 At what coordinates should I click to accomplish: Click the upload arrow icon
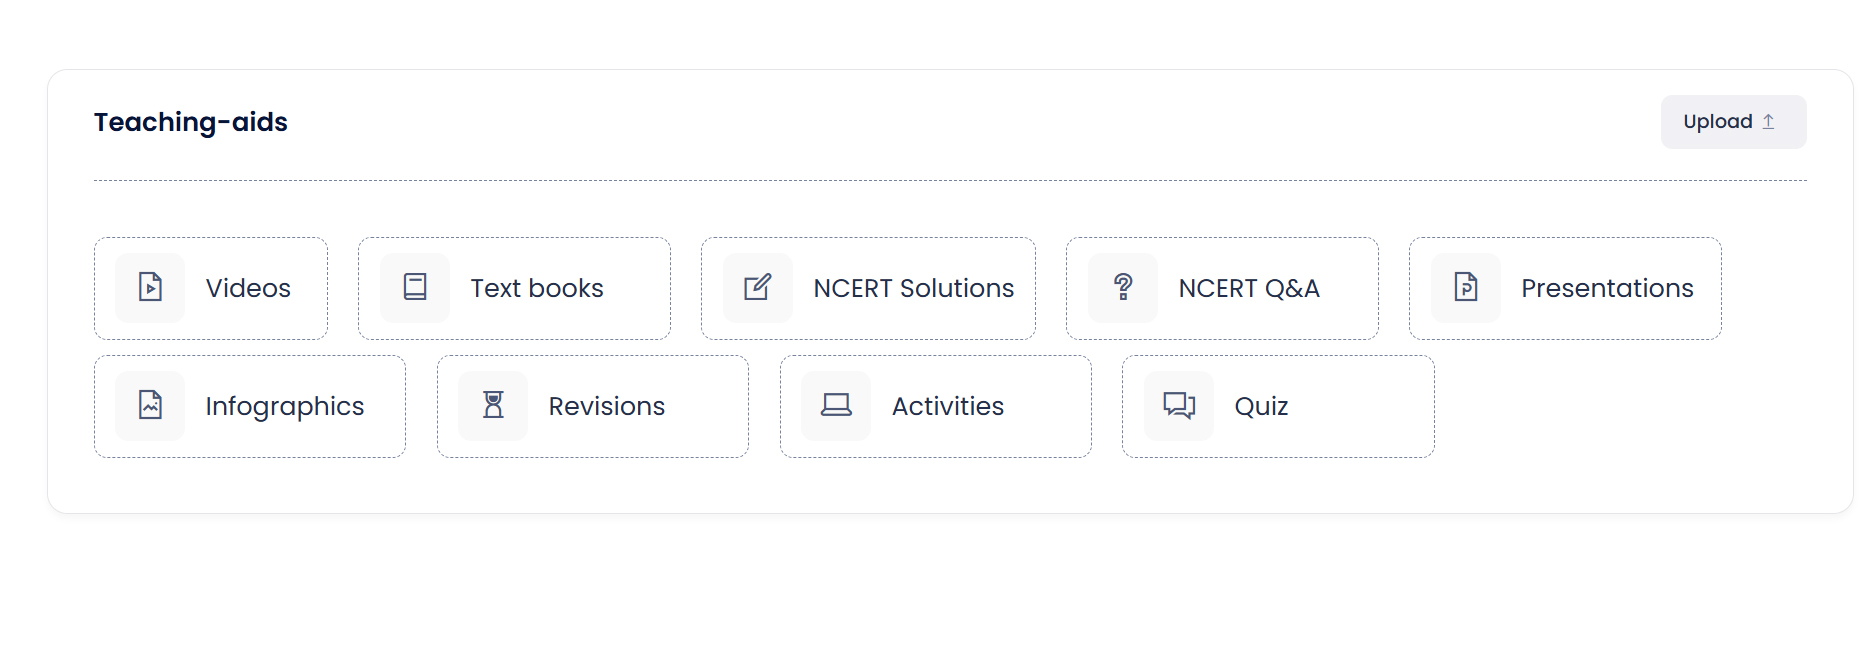1768,122
